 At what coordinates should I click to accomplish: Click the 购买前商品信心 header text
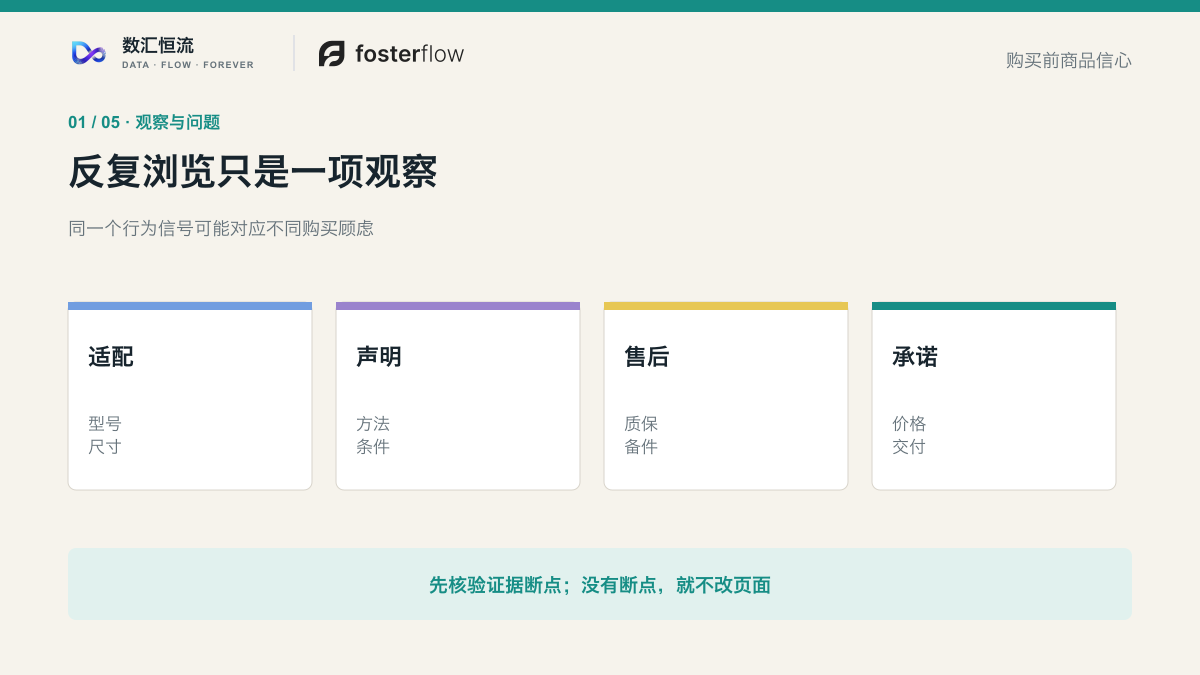(x=1069, y=60)
